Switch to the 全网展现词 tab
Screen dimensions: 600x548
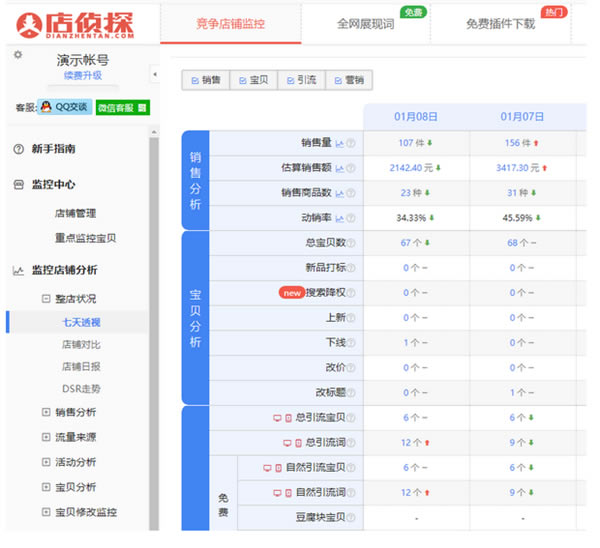pos(365,23)
